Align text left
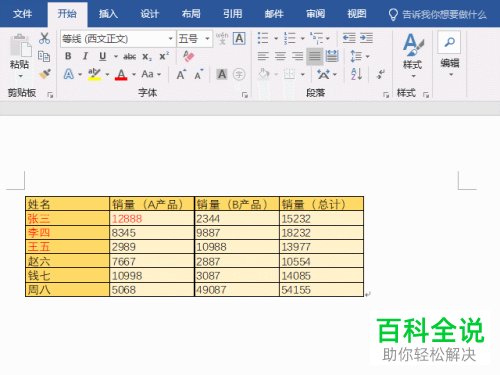Image resolution: width=500 pixels, height=375 pixels. [263, 56]
